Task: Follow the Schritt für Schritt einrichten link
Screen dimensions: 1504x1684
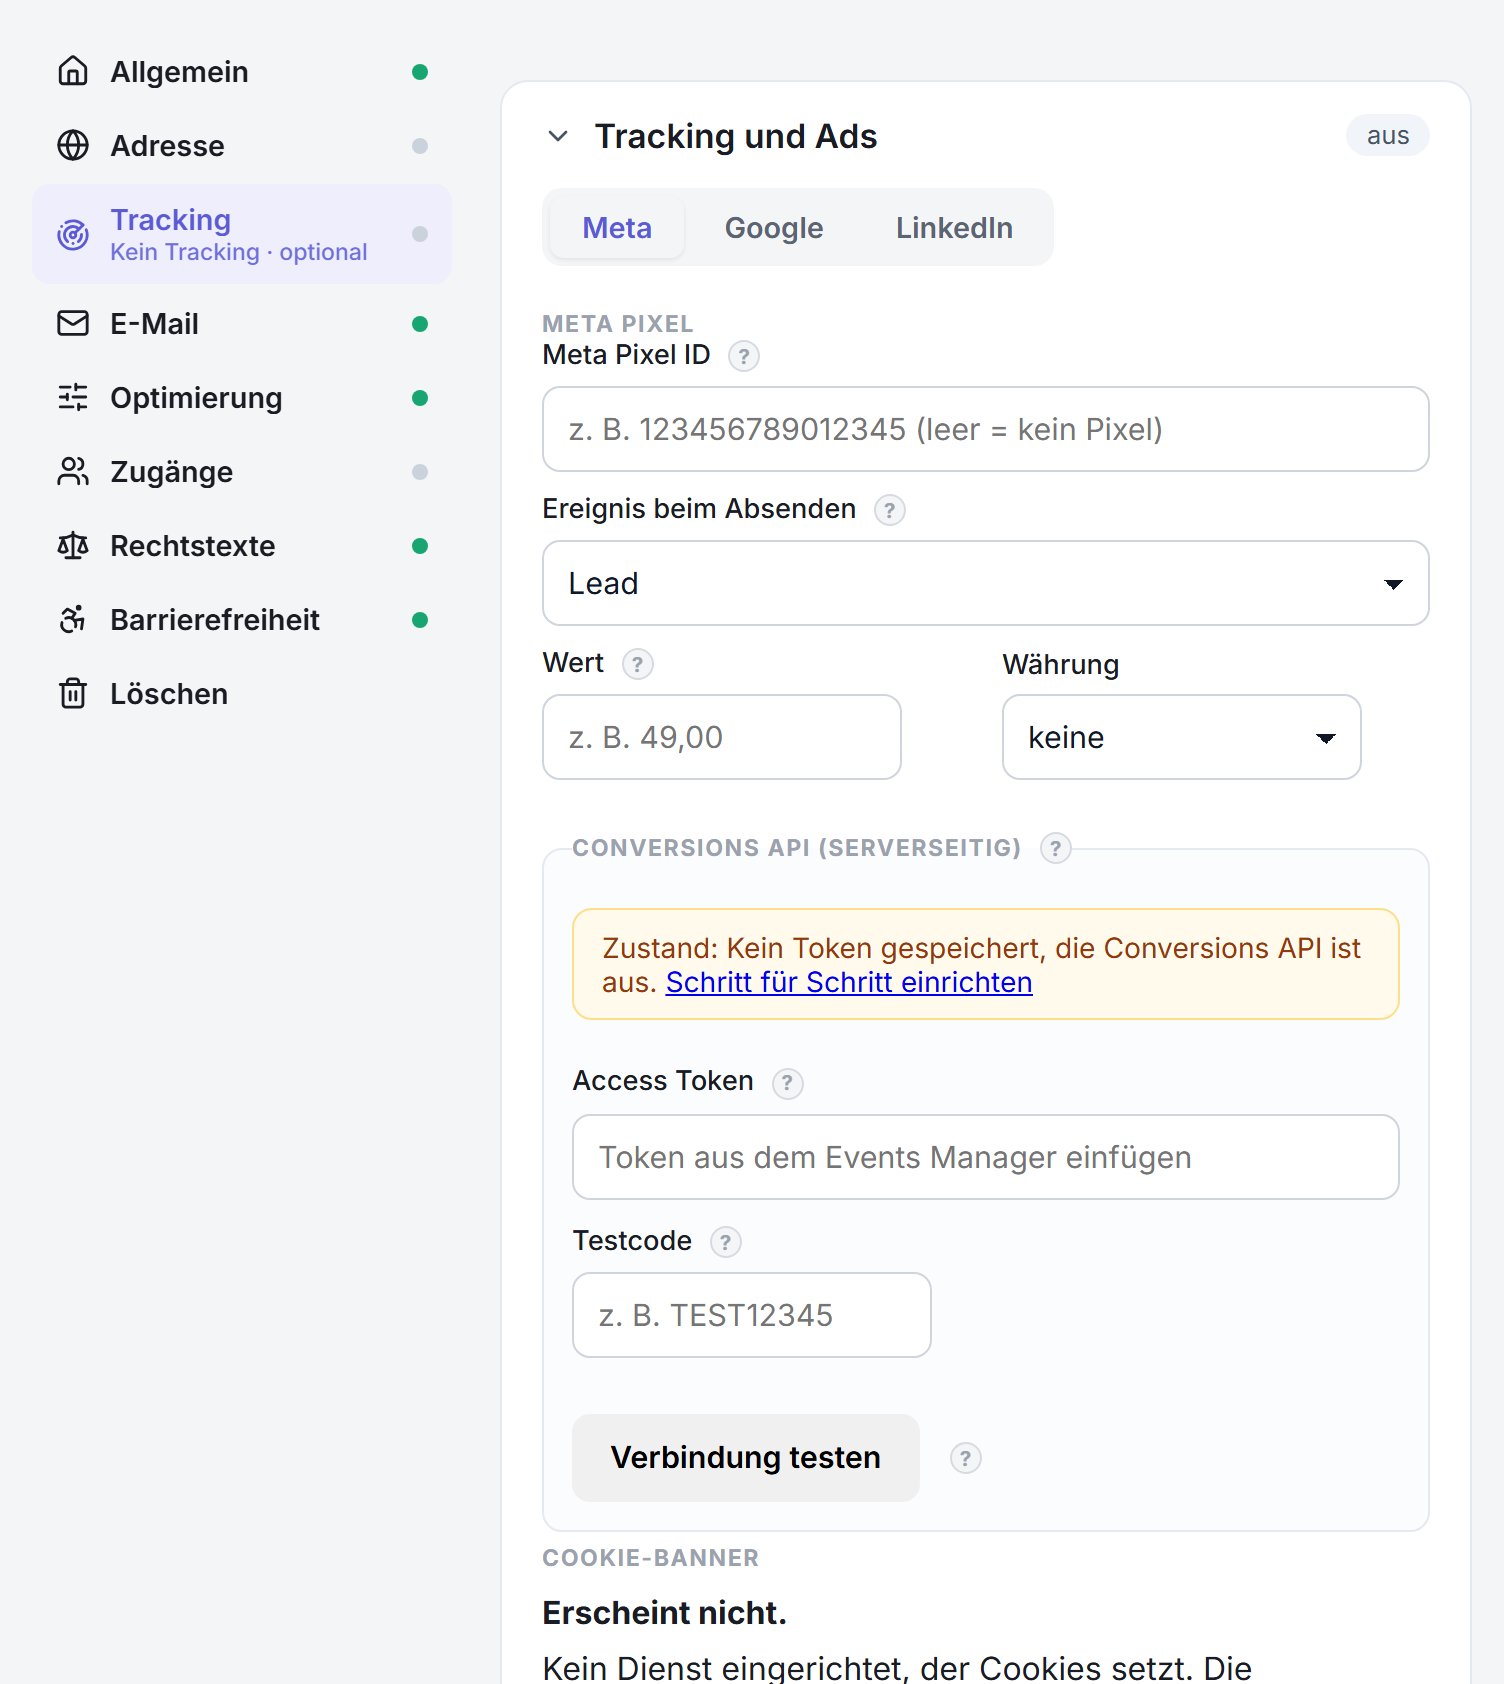Action: click(849, 982)
